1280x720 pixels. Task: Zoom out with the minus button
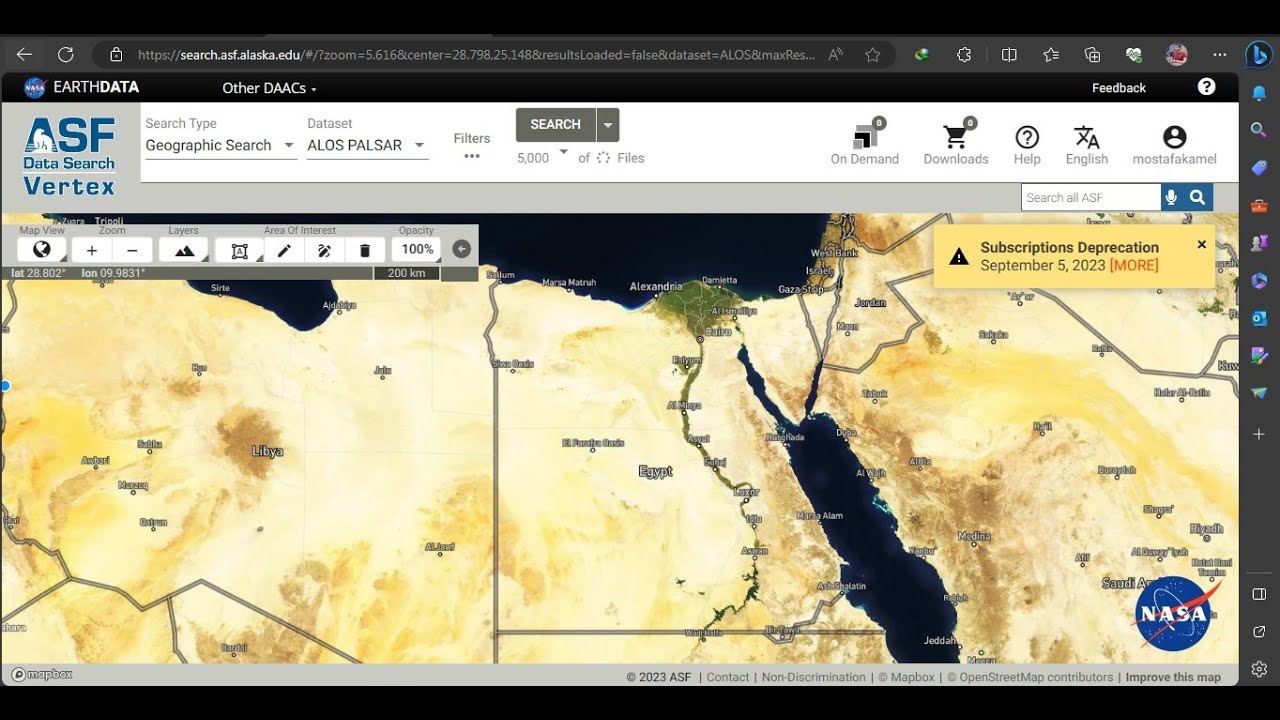click(x=132, y=250)
